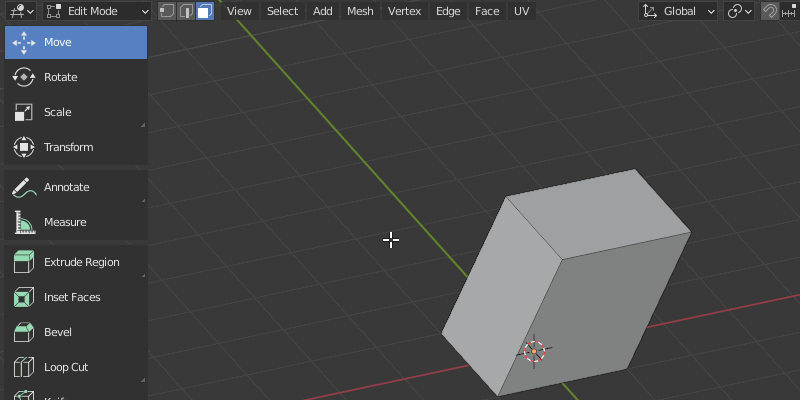The height and width of the screenshot is (400, 800).
Task: Switch to face select mode
Action: coord(205,11)
